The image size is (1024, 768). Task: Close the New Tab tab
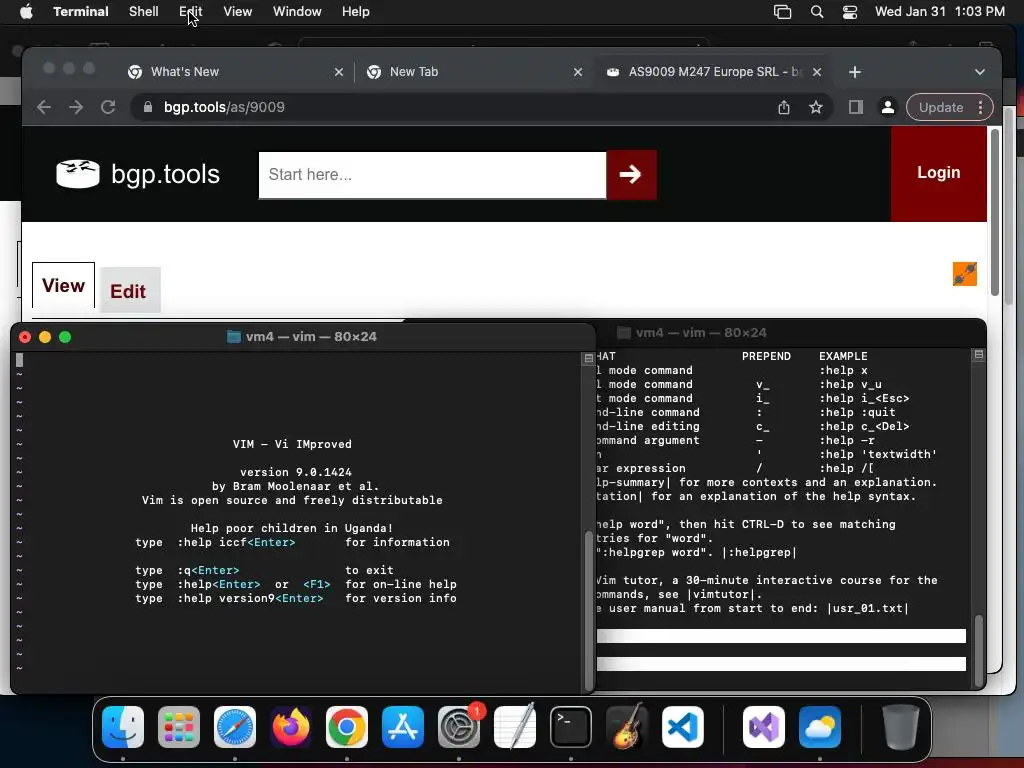pos(578,72)
